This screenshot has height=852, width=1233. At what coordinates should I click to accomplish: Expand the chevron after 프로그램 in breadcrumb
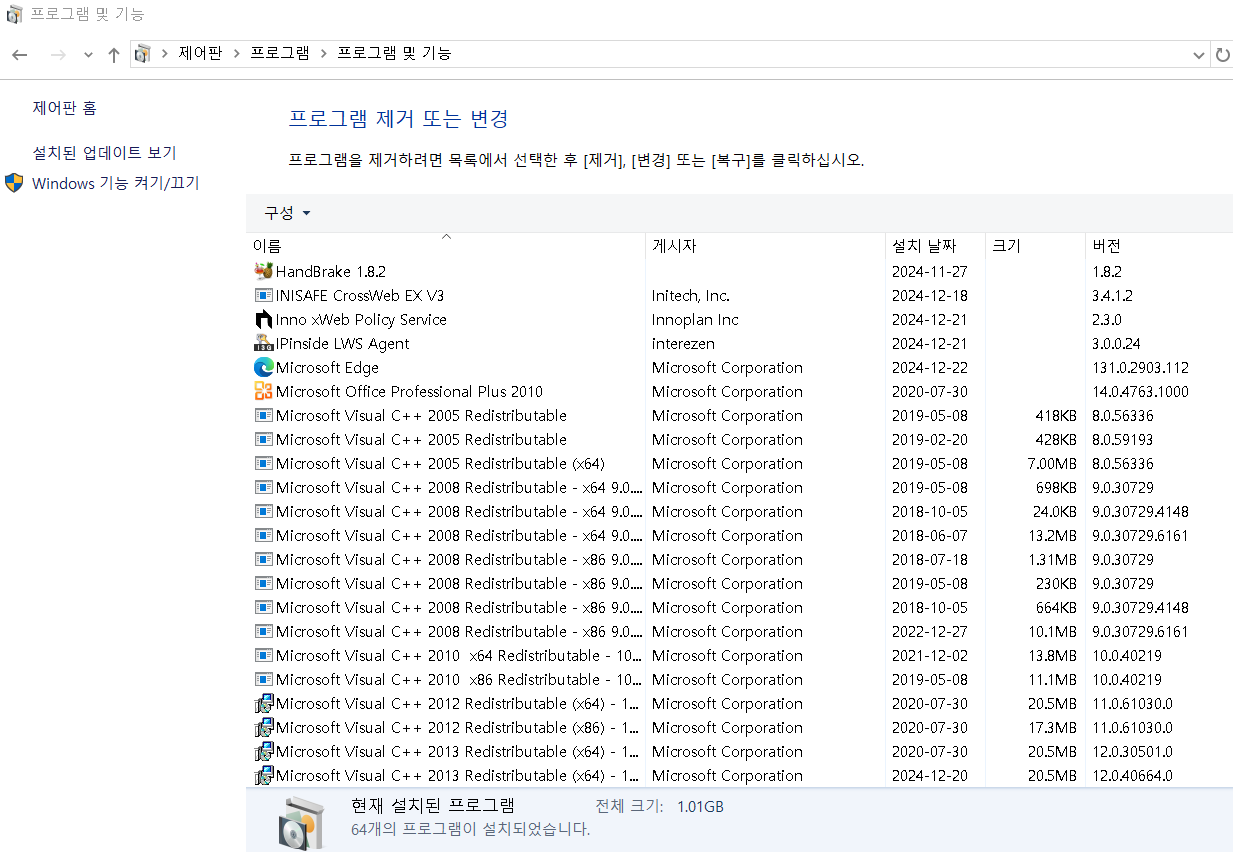(x=324, y=54)
